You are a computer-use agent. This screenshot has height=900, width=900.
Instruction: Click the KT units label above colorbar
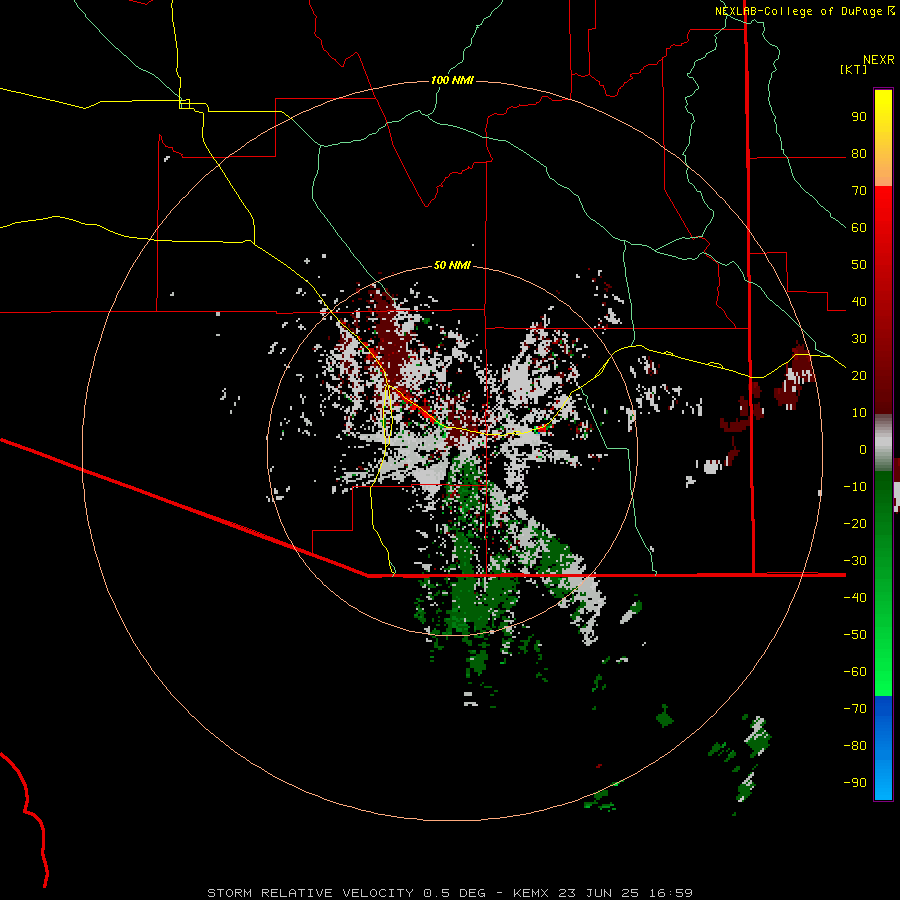click(853, 69)
